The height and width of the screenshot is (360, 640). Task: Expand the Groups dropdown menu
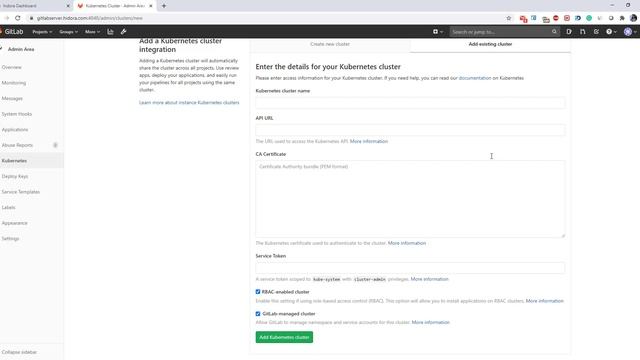(68, 31)
